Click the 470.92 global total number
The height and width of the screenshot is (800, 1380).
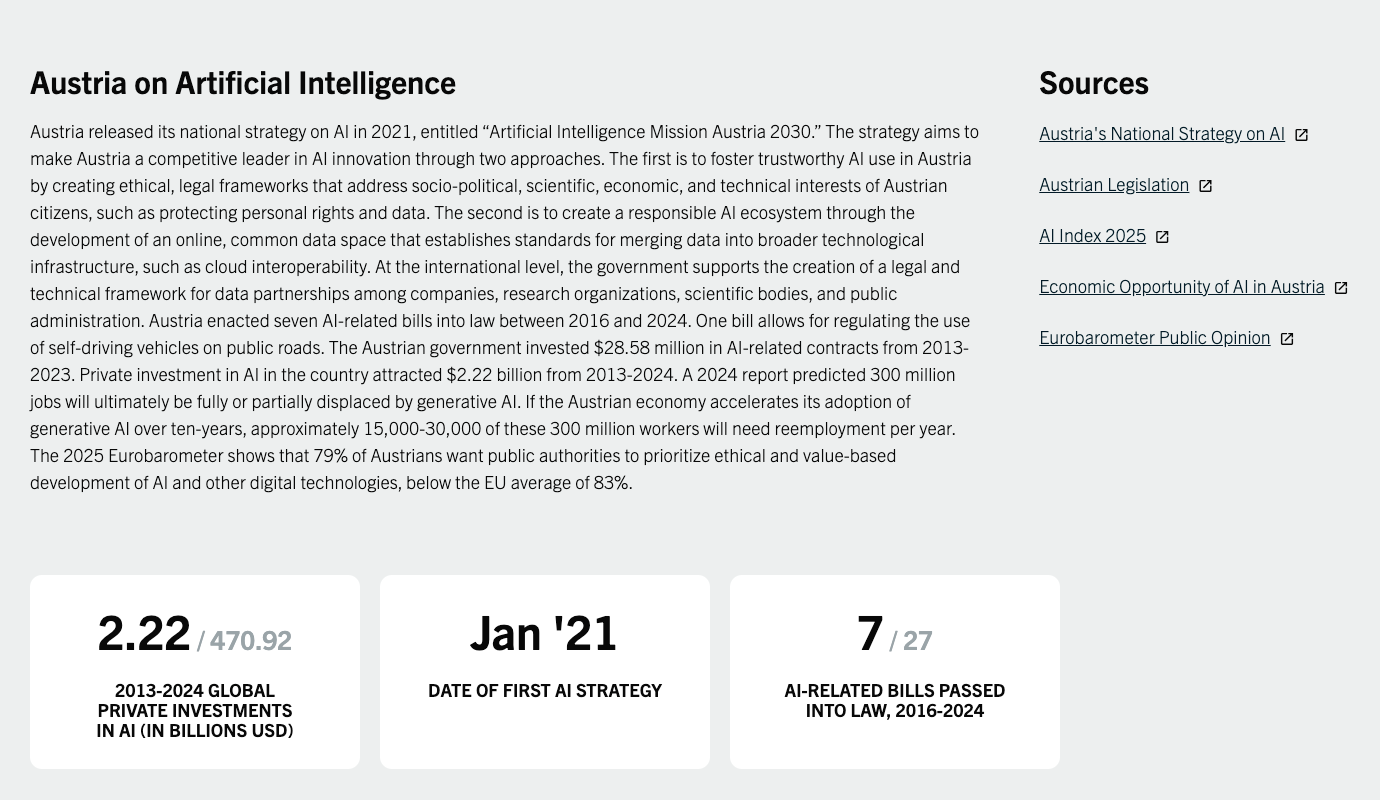pos(250,640)
